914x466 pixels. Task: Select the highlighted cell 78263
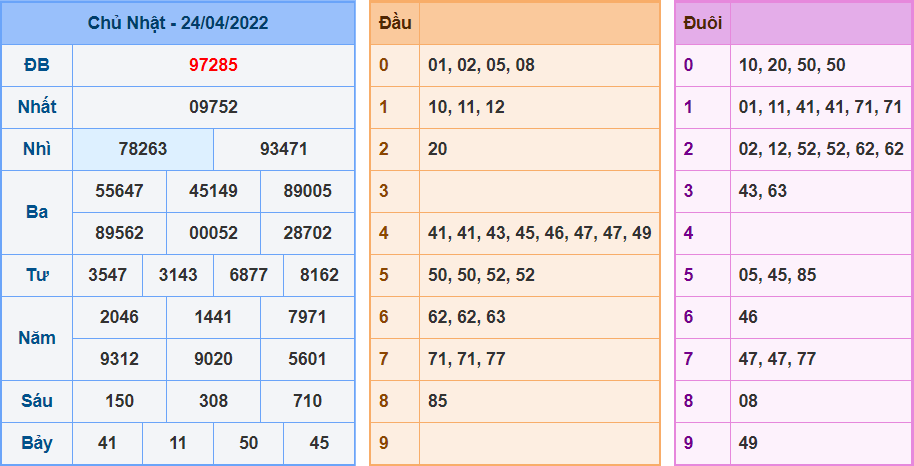[x=143, y=149]
